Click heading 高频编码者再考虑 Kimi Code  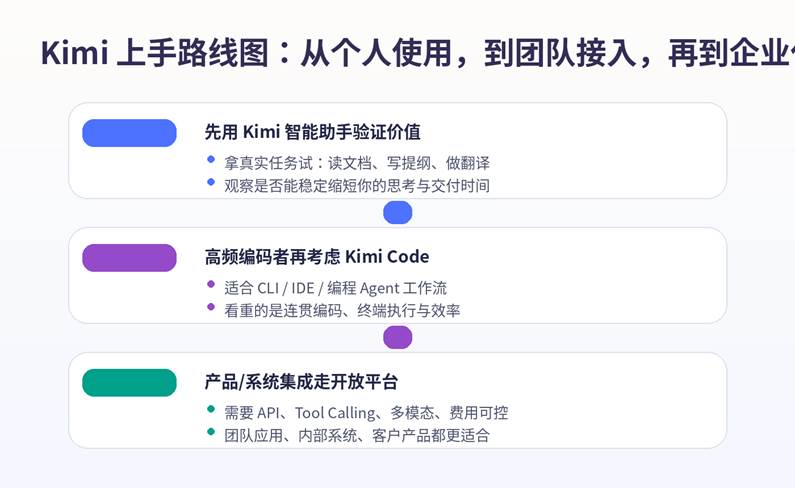tap(317, 257)
